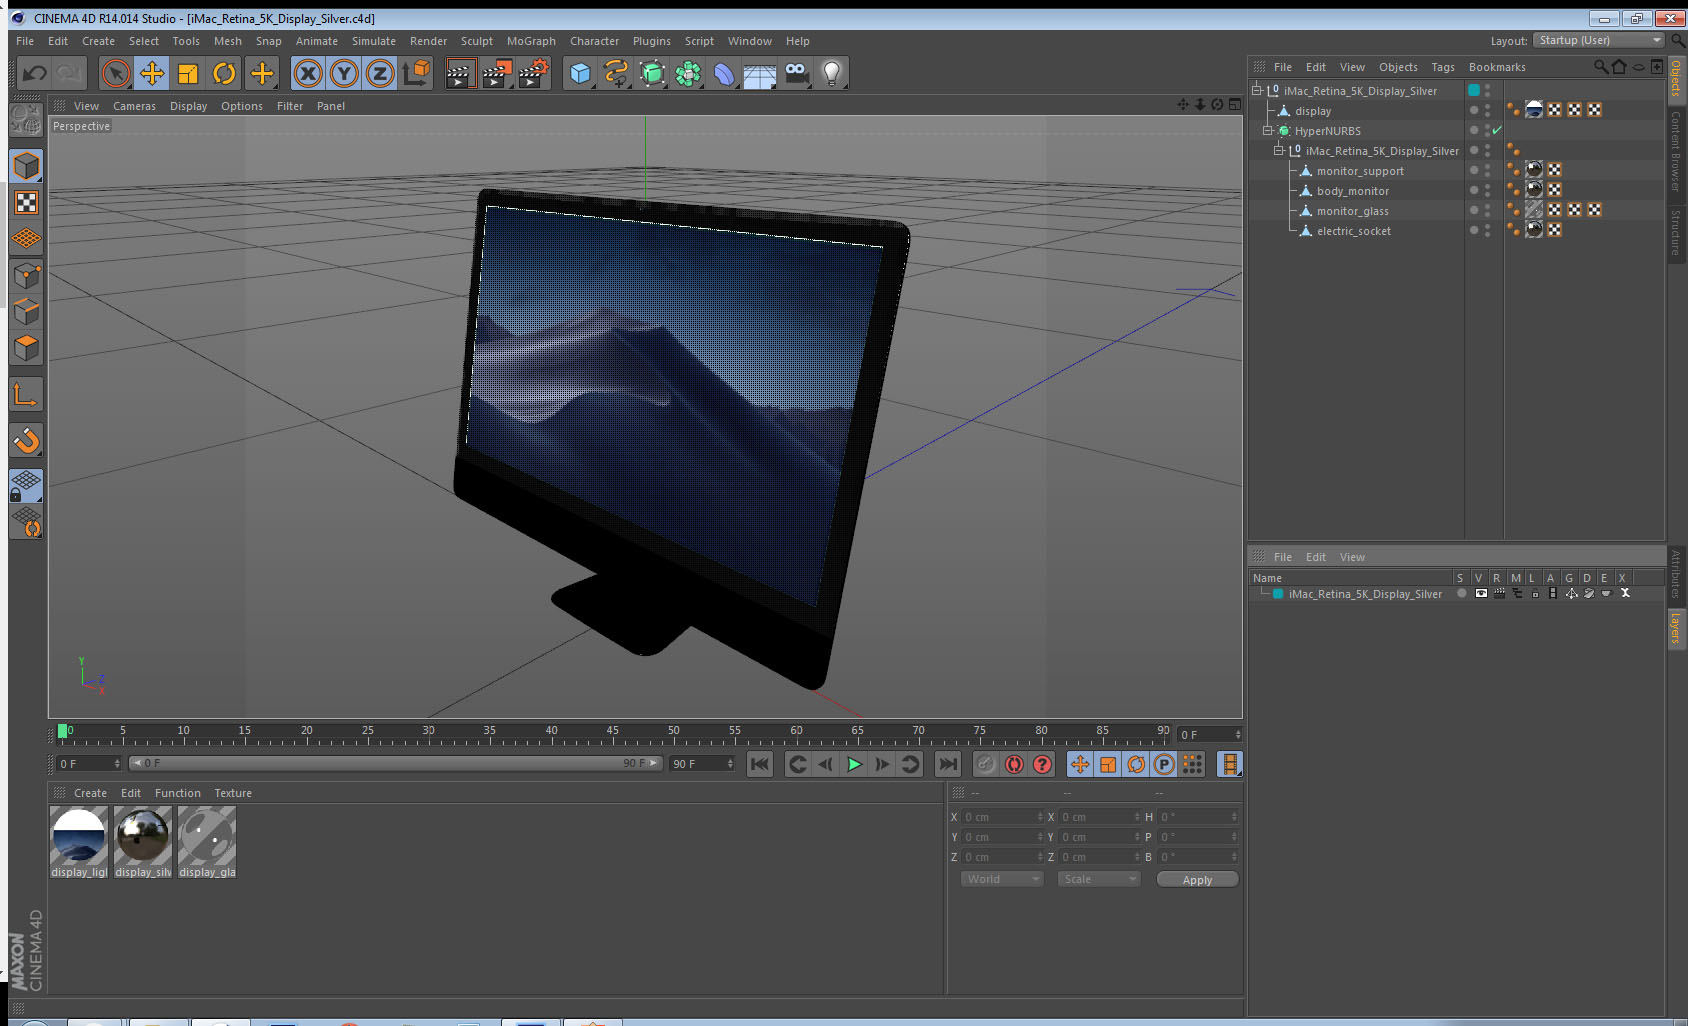1688x1026 pixels.
Task: Enable the Snap magnet icon
Action: (26, 440)
